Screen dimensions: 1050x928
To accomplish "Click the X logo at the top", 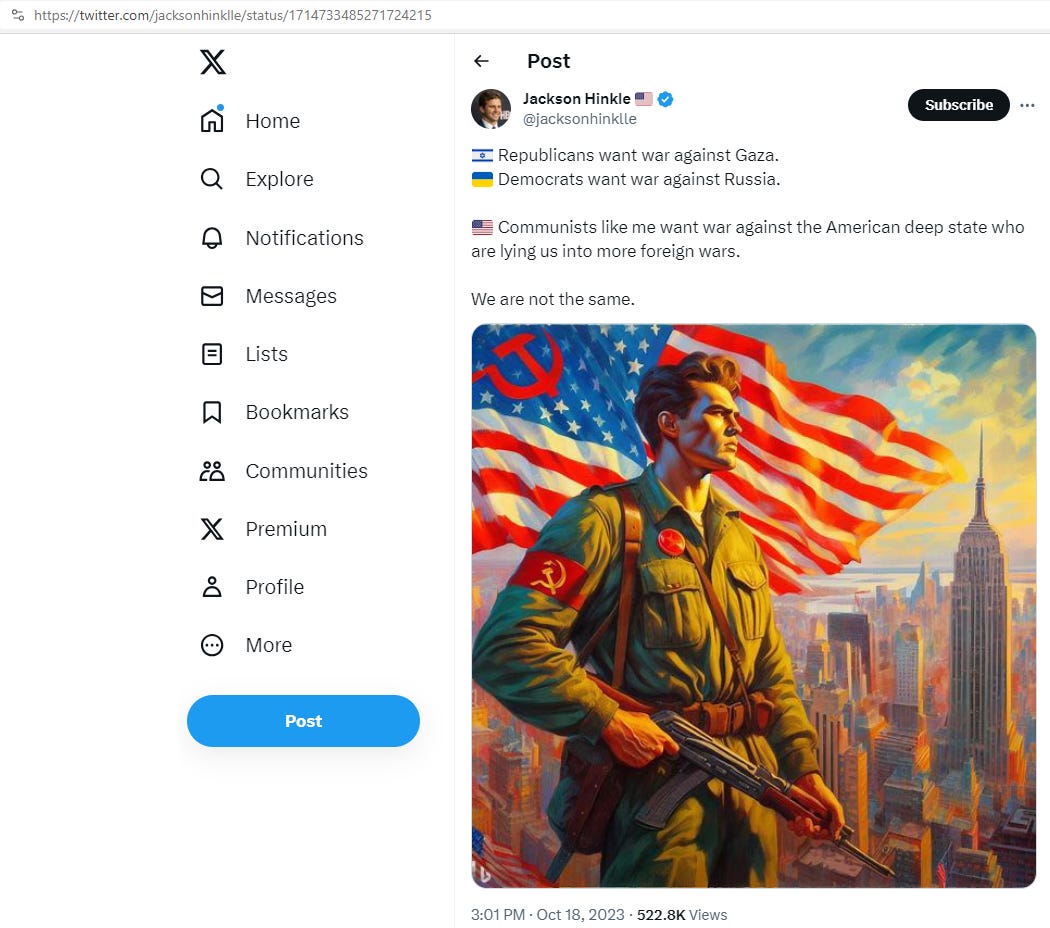I will pos(213,62).
